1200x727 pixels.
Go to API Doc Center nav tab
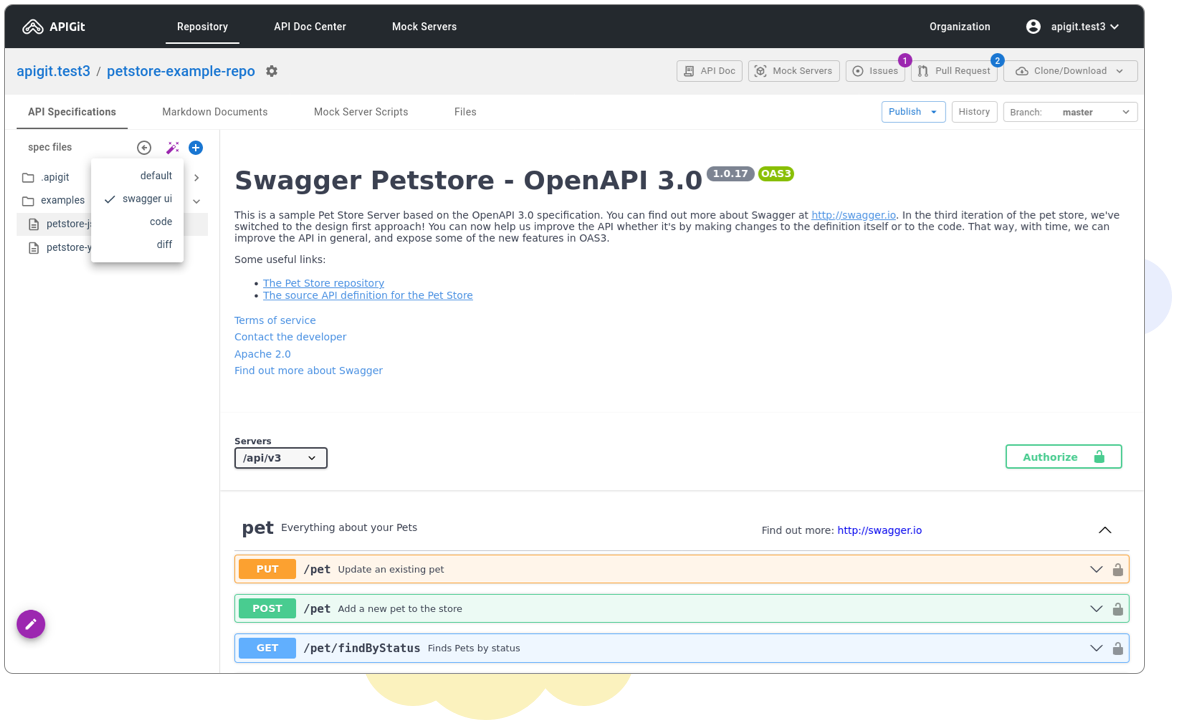310,27
